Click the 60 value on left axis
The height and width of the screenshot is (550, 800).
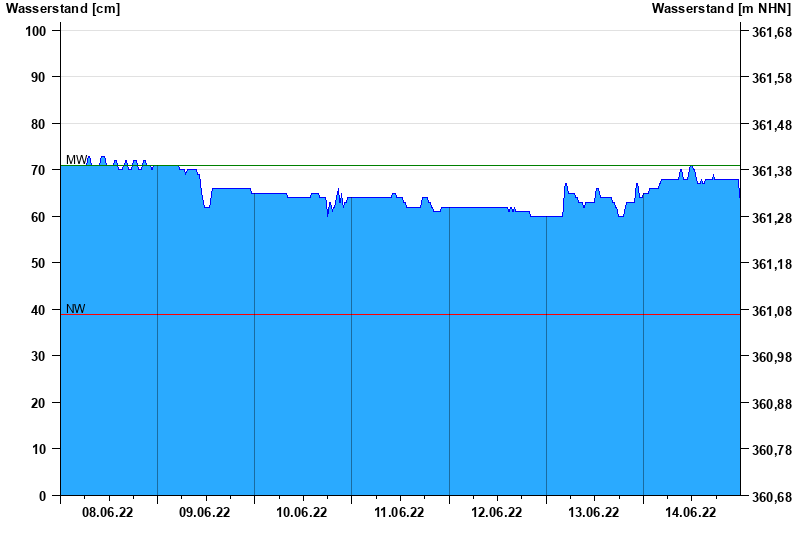click(39, 217)
